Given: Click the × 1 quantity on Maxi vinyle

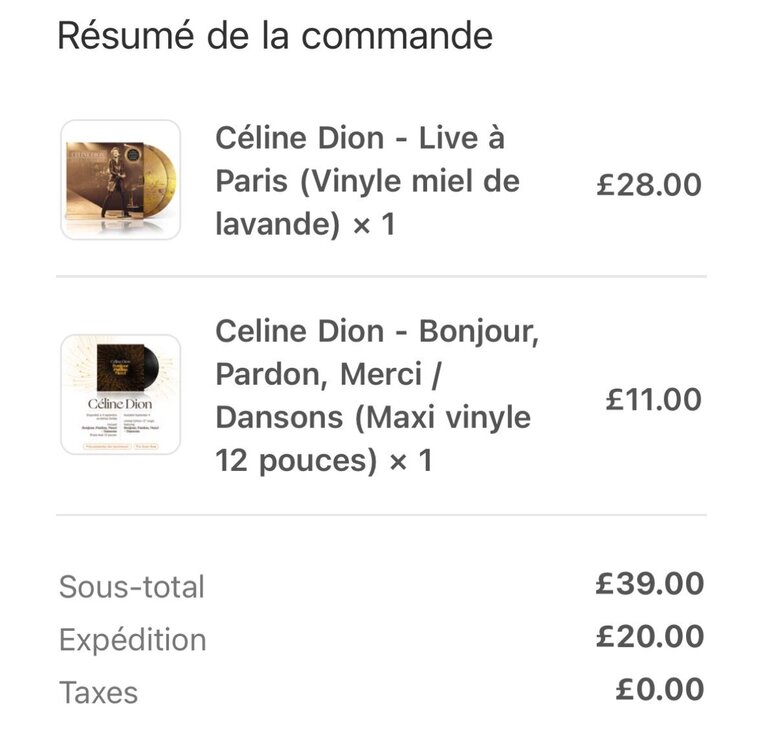Looking at the screenshot, I should click(x=411, y=460).
